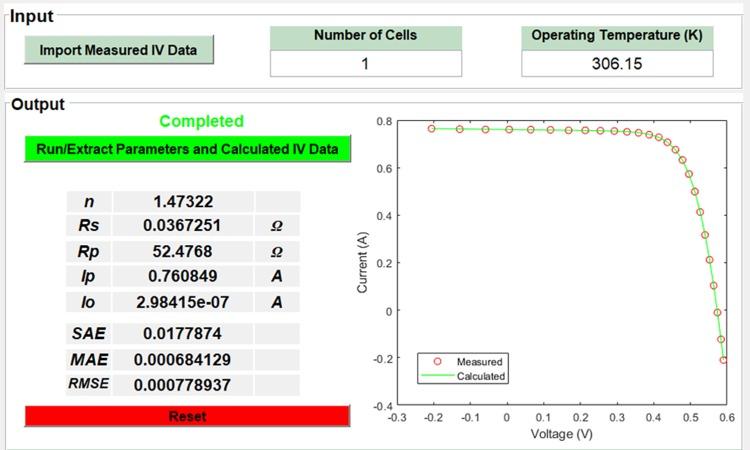Image resolution: width=750 pixels, height=450 pixels.
Task: Select the Io value 2.98415e-07
Action: tap(183, 301)
